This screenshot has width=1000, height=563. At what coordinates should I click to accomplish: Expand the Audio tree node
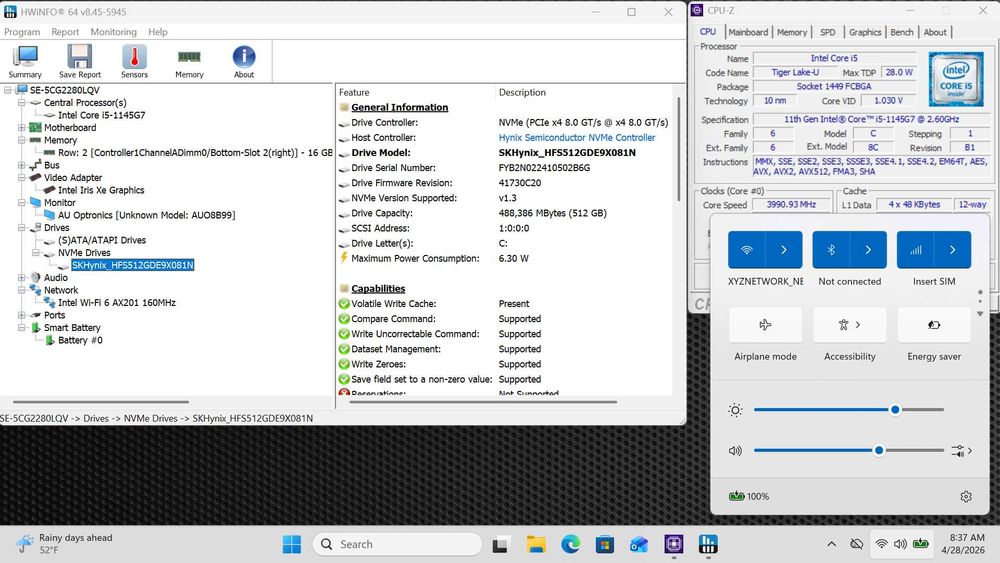[x=21, y=277]
